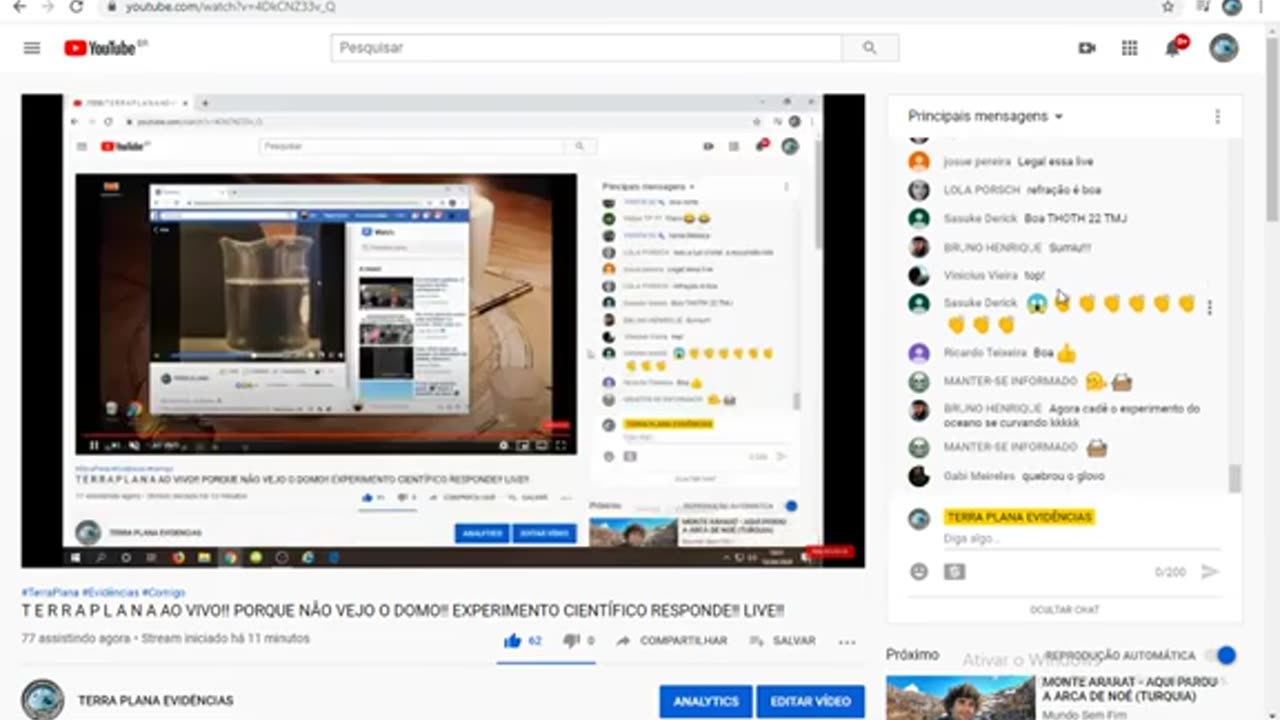Open the create video camera icon
Screen dimensions: 1280x720
[1087, 48]
